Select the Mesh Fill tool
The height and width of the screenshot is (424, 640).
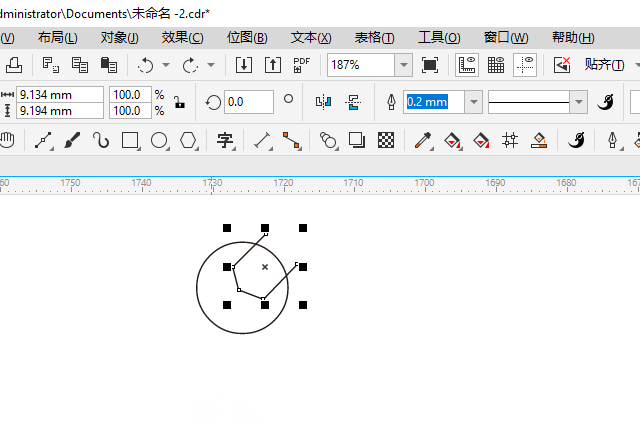510,140
